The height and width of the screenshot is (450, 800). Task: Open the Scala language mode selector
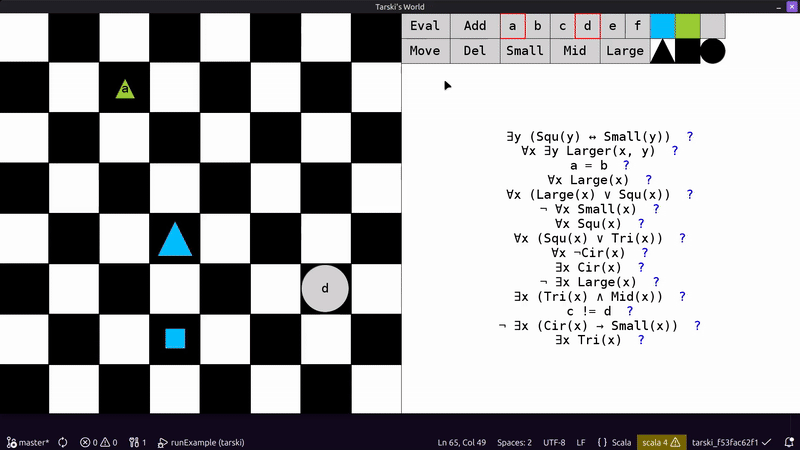(x=615, y=442)
